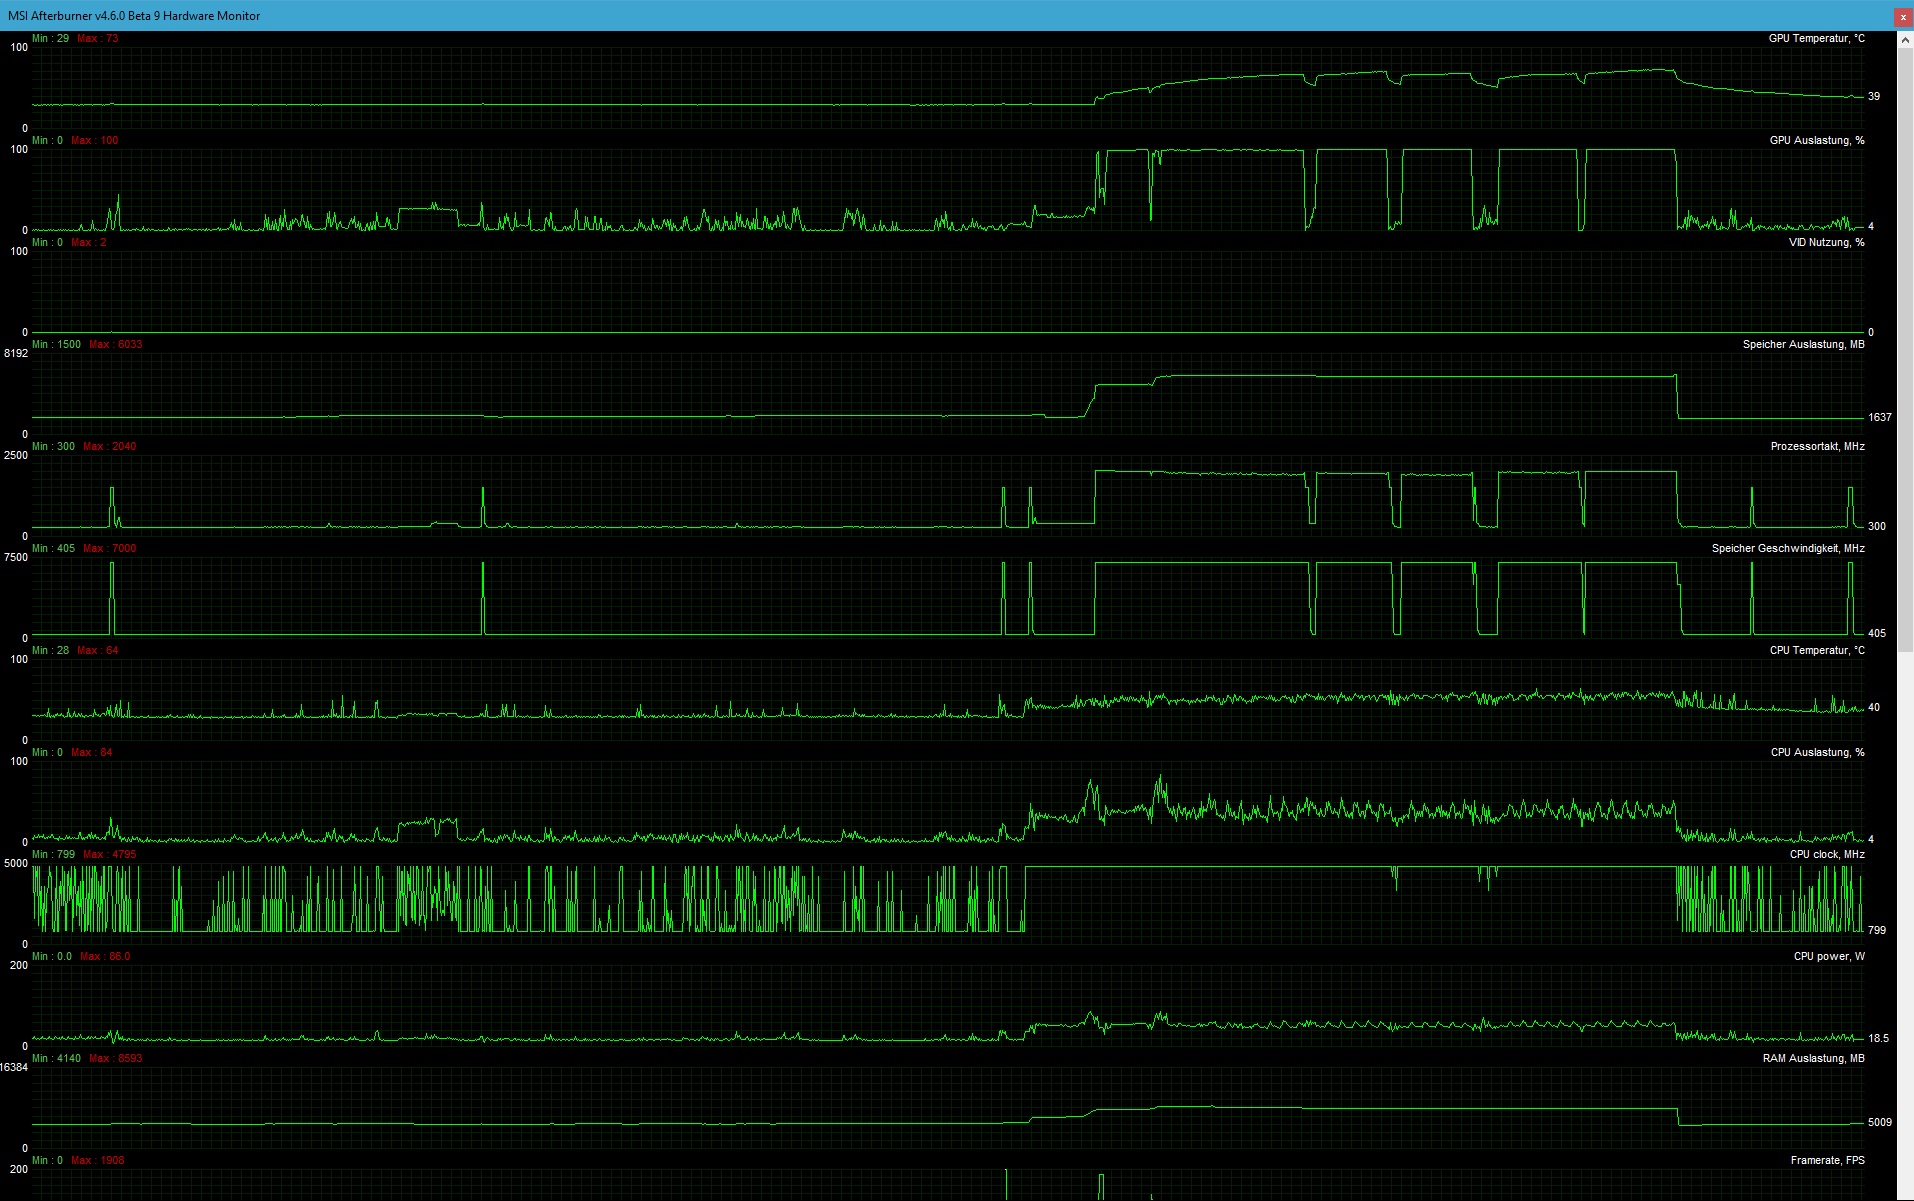Image resolution: width=1914 pixels, height=1201 pixels.
Task: Select the CPU Auslastung graph pane
Action: [900, 800]
